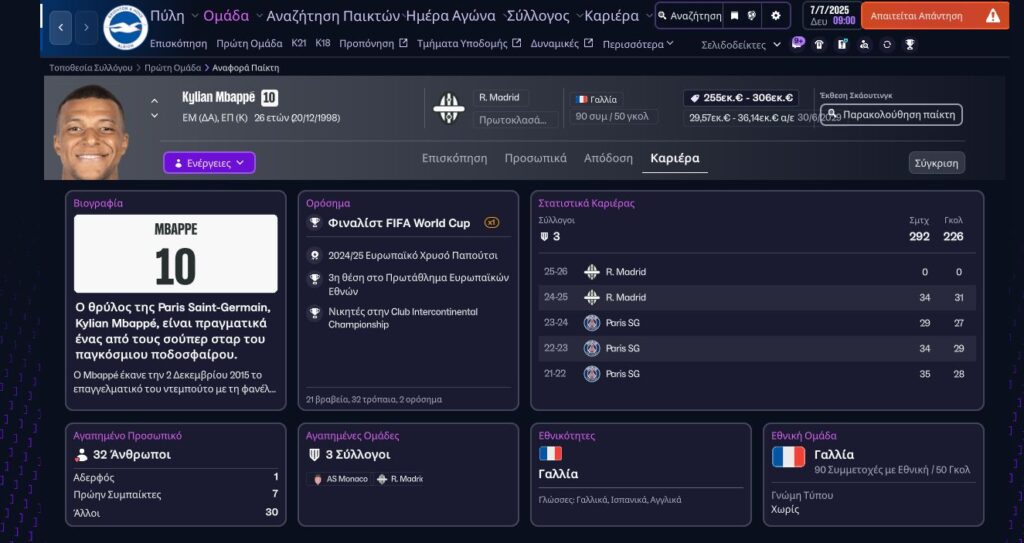Expand the Περισσότερα submenu

click(x=642, y=44)
